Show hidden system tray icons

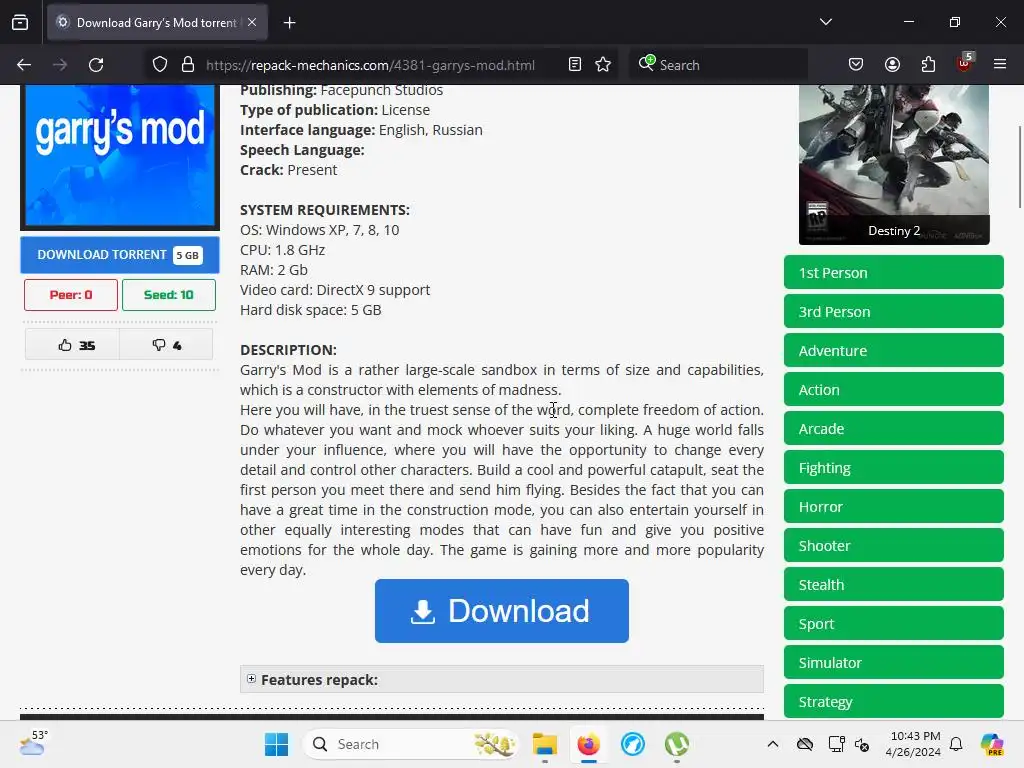(x=773, y=744)
